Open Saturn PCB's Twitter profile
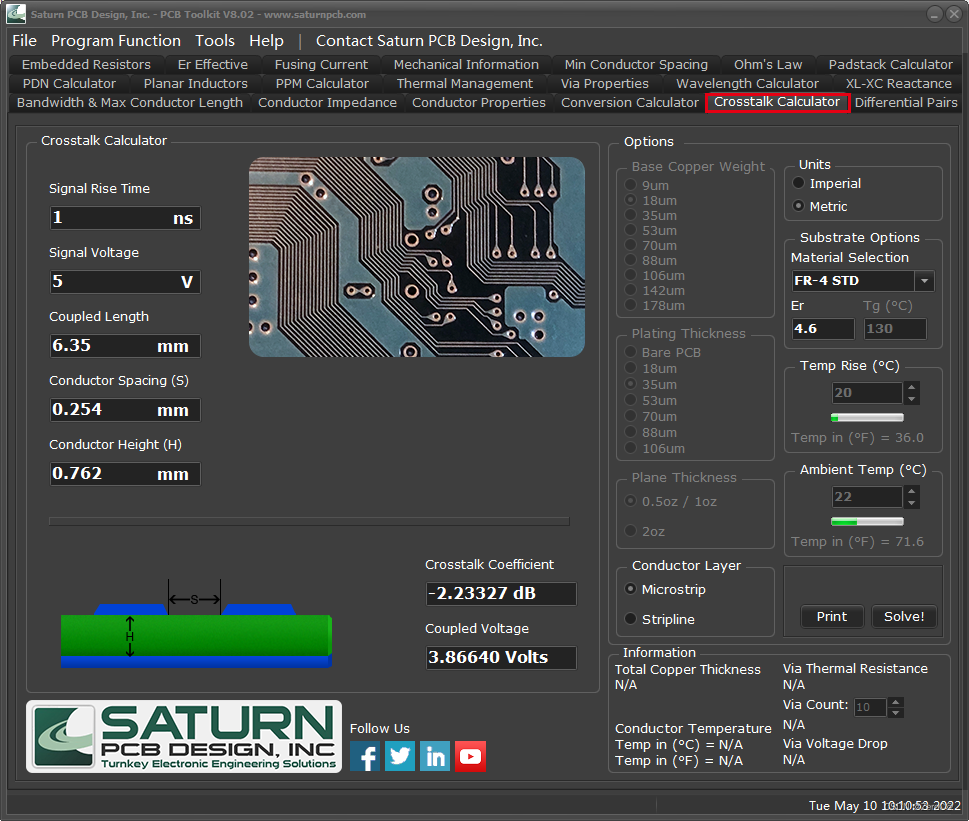This screenshot has height=821, width=969. 399,756
